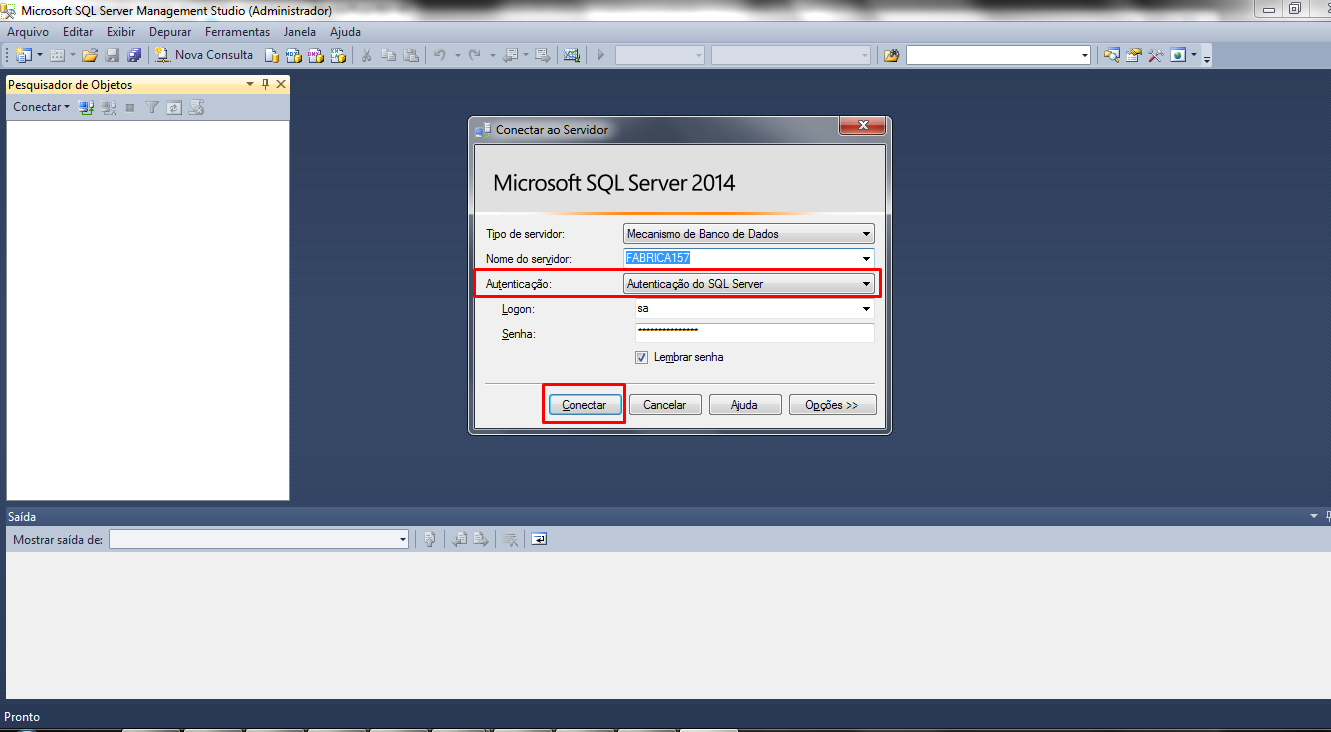Open the activity monitor toolbar icon
Image resolution: width=1331 pixels, height=732 pixels.
point(571,55)
